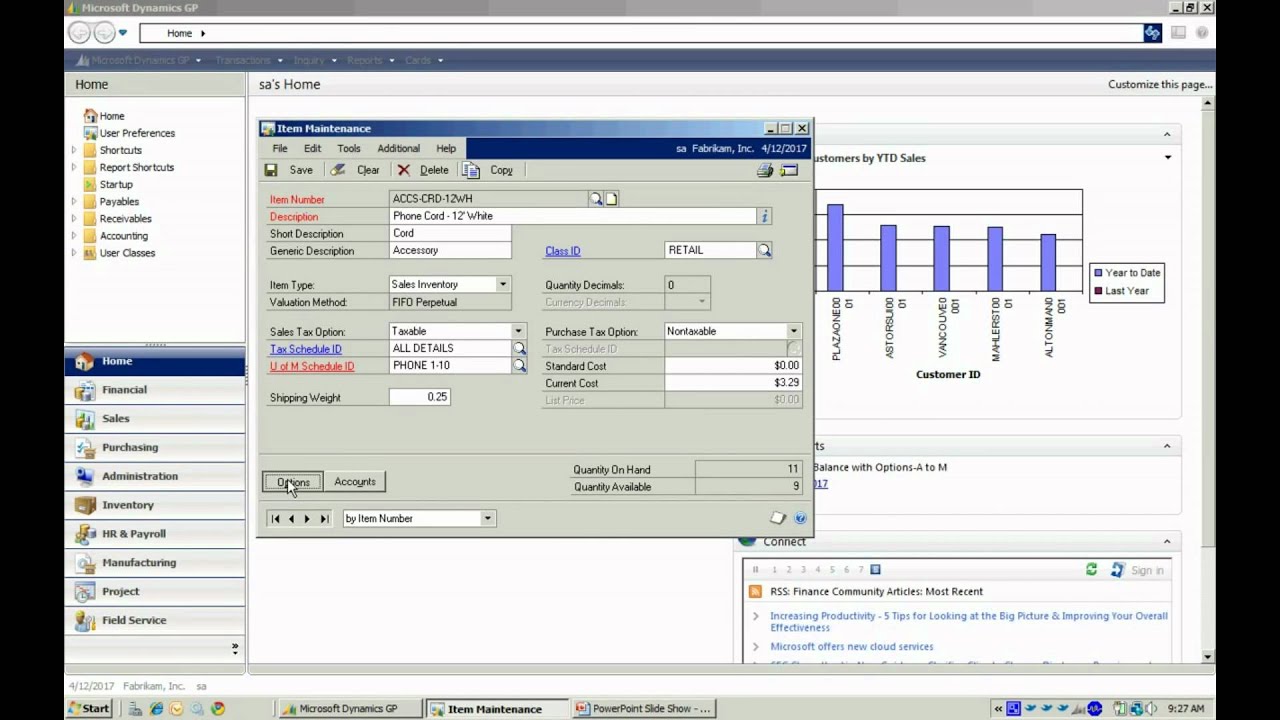
Task: Click the Tax Schedule ID link label
Action: 305,349
